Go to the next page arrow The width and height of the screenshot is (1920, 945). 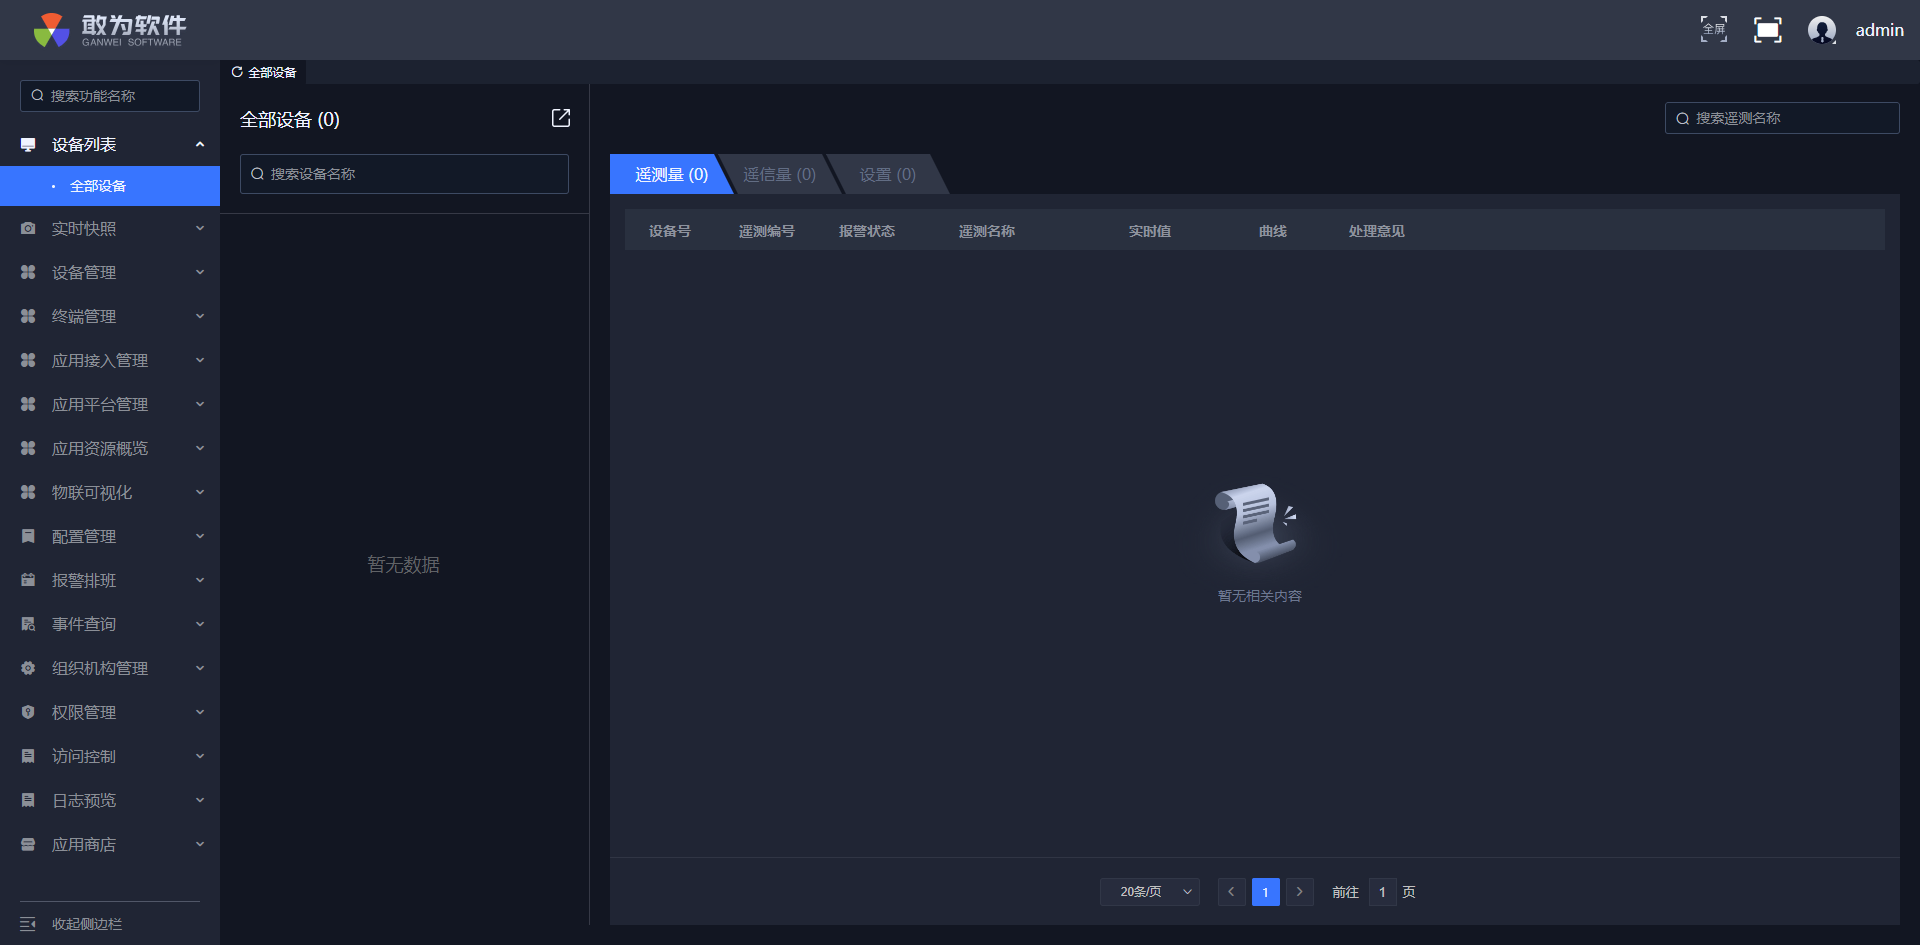pos(1300,892)
